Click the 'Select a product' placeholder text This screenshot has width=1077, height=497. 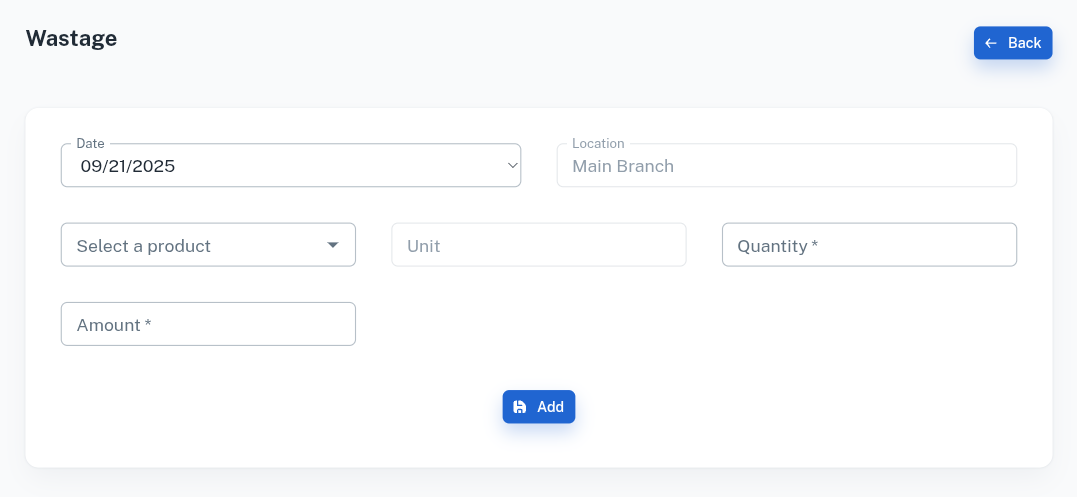(x=144, y=246)
